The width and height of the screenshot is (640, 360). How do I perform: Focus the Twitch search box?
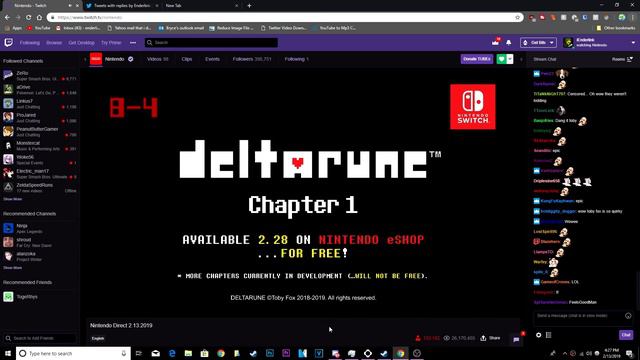pyautogui.click(x=211, y=42)
